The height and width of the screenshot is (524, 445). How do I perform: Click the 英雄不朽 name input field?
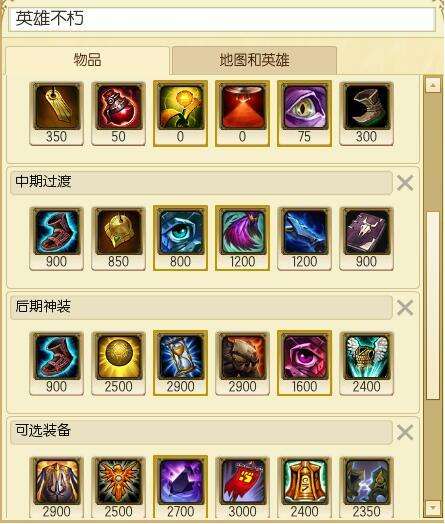222,19
